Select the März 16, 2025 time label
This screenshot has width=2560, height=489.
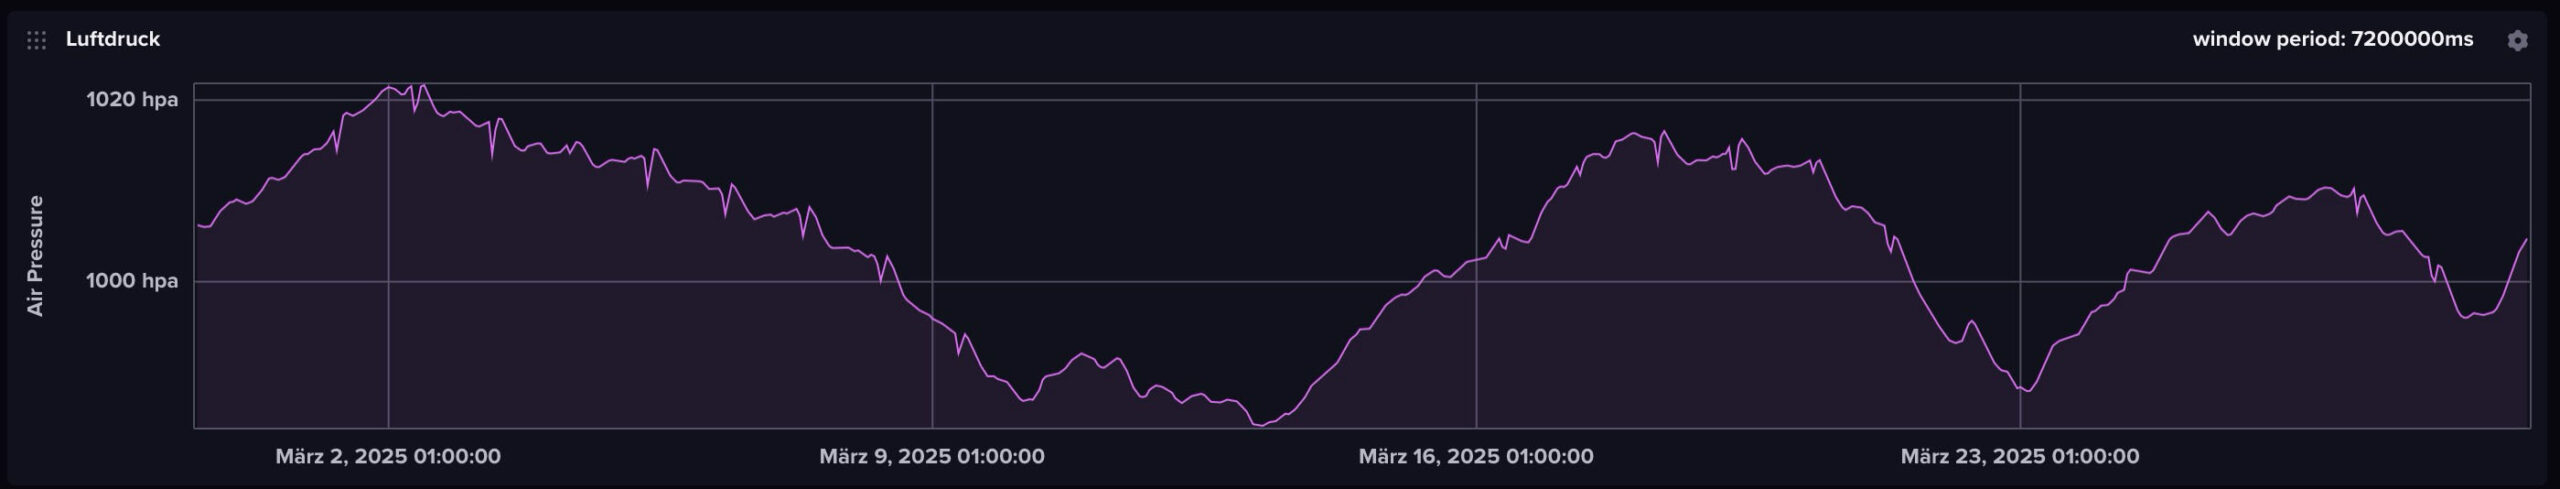(x=1475, y=456)
